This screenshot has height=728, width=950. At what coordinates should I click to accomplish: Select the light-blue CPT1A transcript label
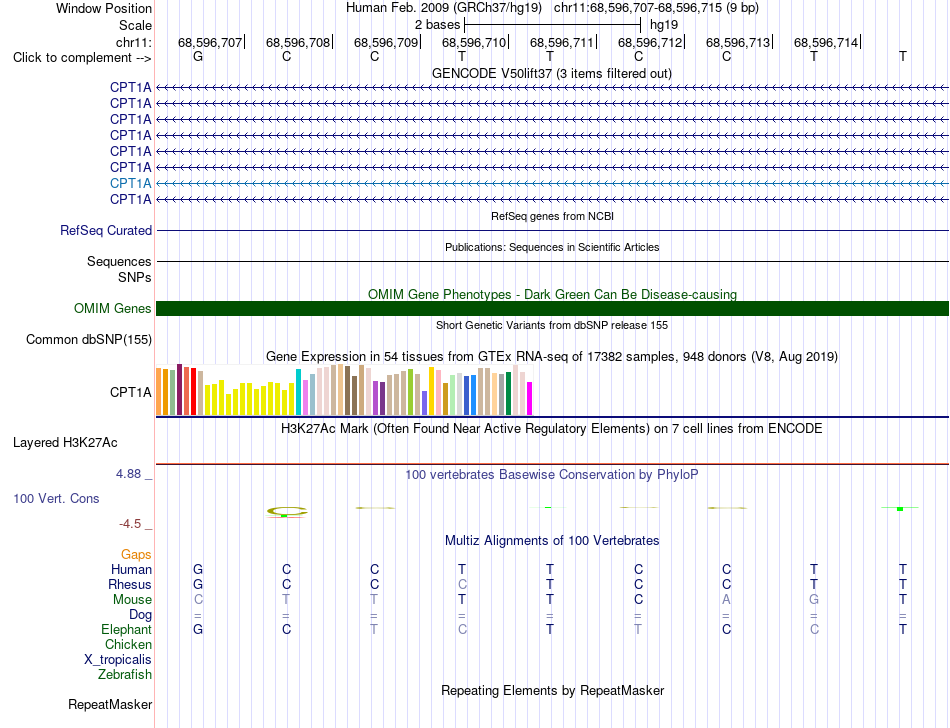pyautogui.click(x=130, y=183)
